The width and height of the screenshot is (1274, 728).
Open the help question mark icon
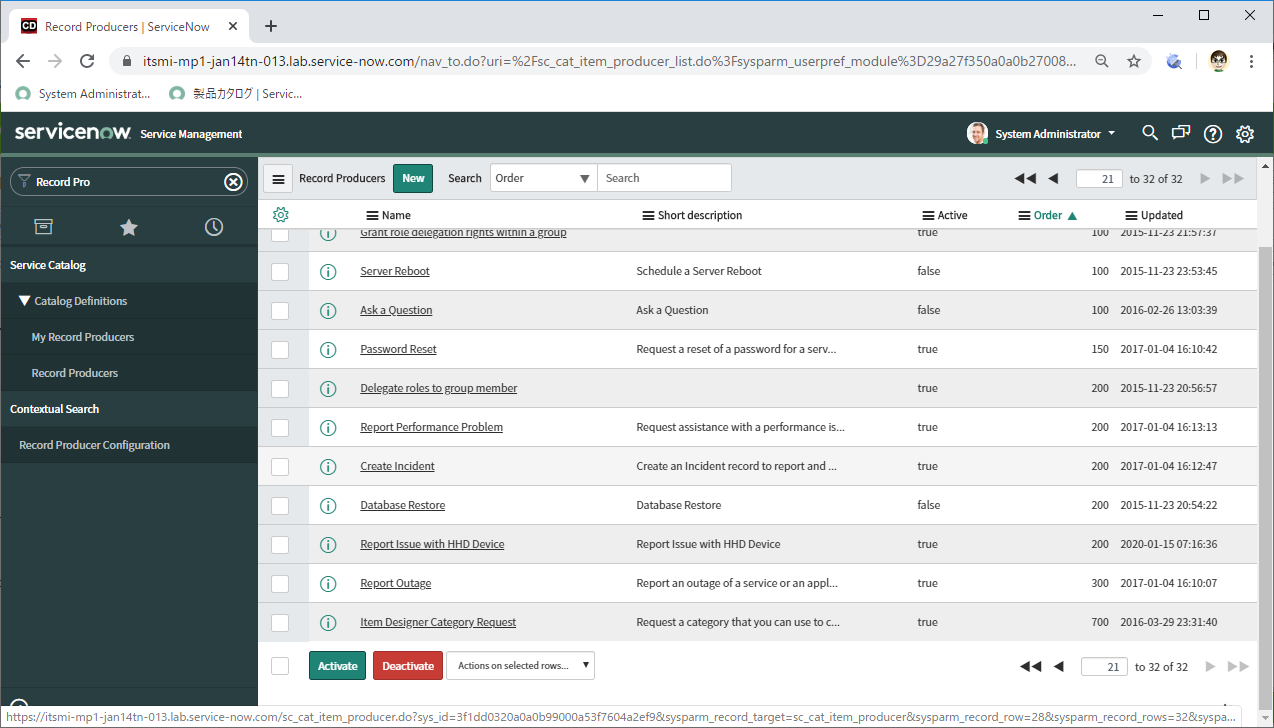pos(1213,133)
